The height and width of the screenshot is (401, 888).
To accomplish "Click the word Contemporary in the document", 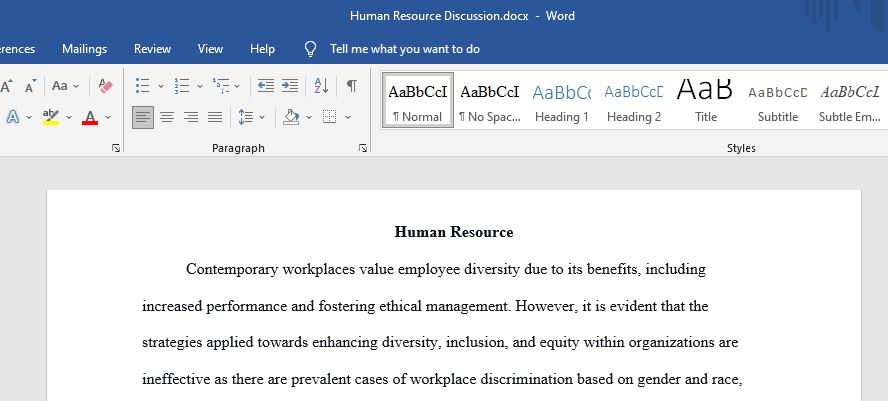I will (x=232, y=269).
